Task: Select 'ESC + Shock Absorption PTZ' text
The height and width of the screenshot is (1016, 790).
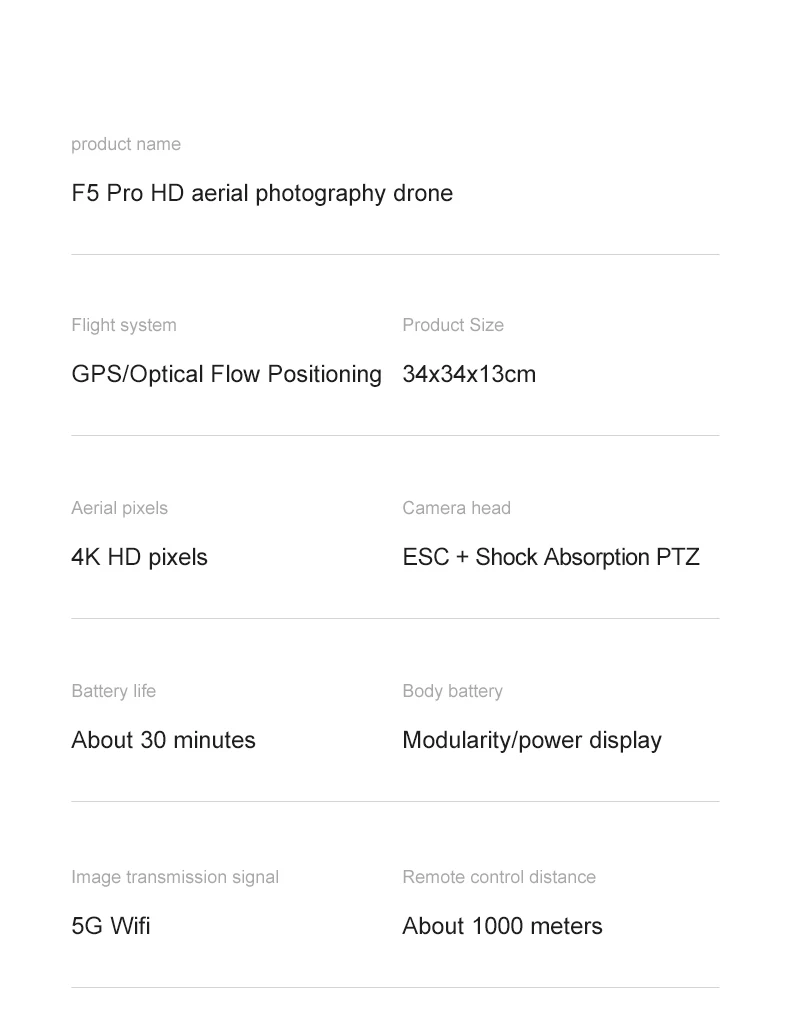Action: 551,557
